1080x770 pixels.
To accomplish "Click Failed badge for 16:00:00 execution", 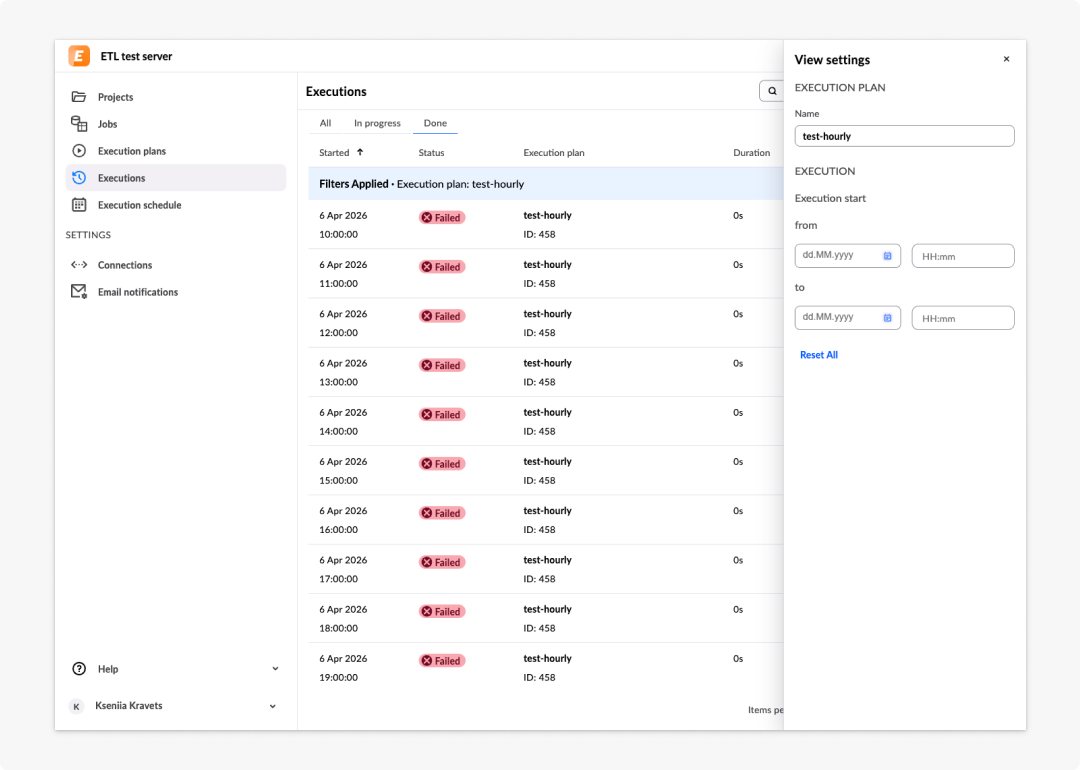I will [442, 513].
